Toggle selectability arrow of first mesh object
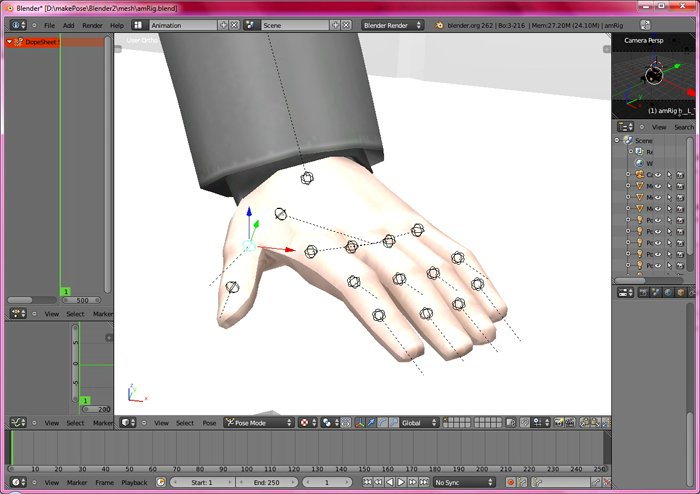The width and height of the screenshot is (700, 494). 671,185
